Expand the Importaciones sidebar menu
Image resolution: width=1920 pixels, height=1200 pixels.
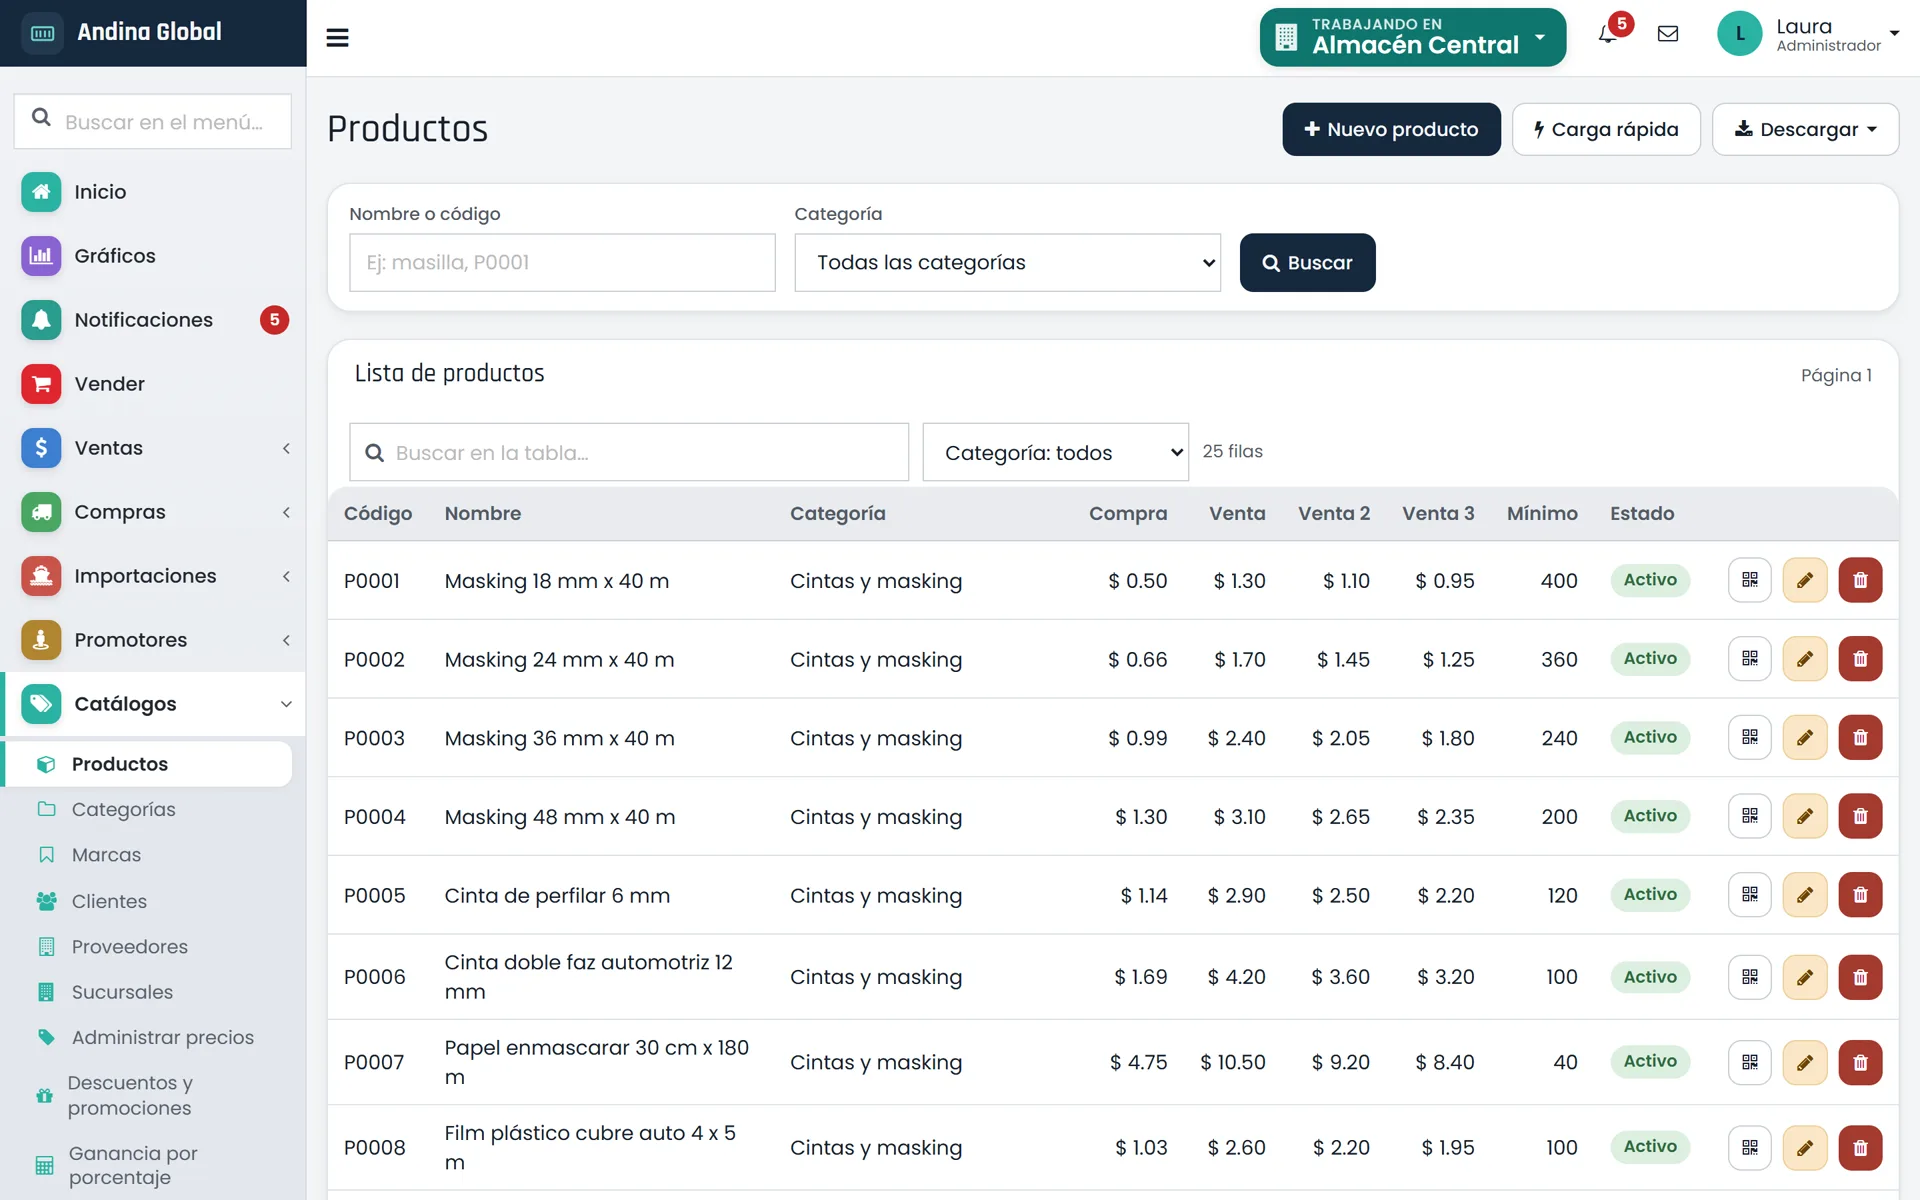coord(153,576)
